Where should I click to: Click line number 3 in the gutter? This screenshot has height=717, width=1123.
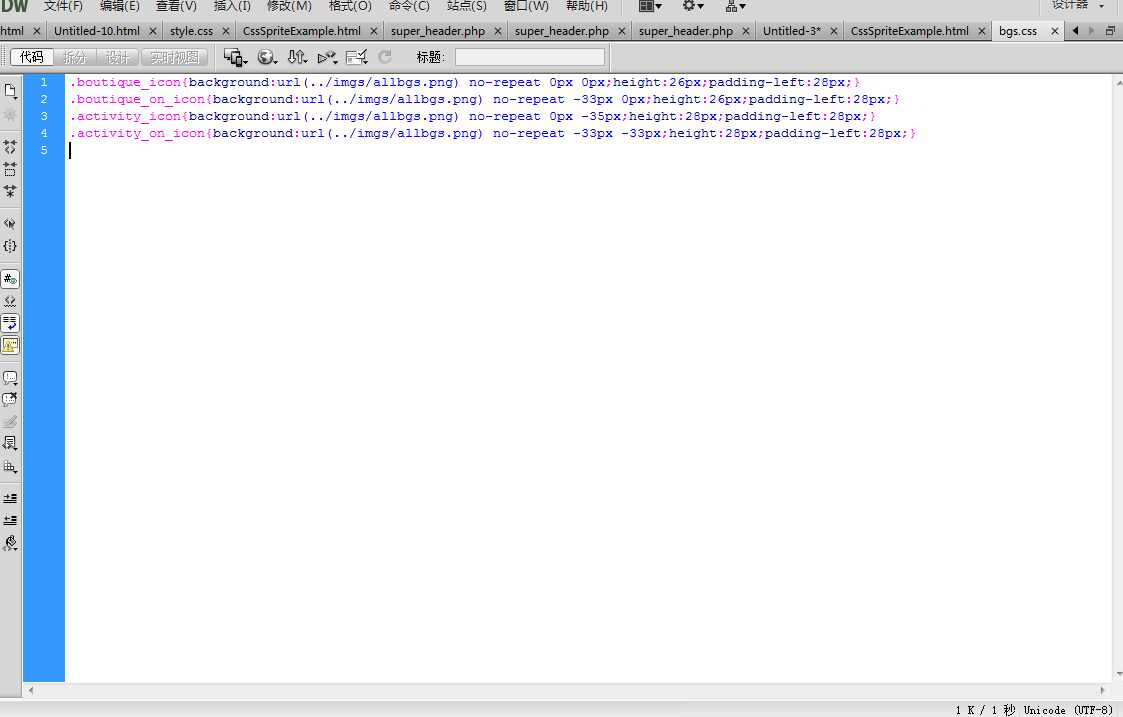click(x=44, y=116)
